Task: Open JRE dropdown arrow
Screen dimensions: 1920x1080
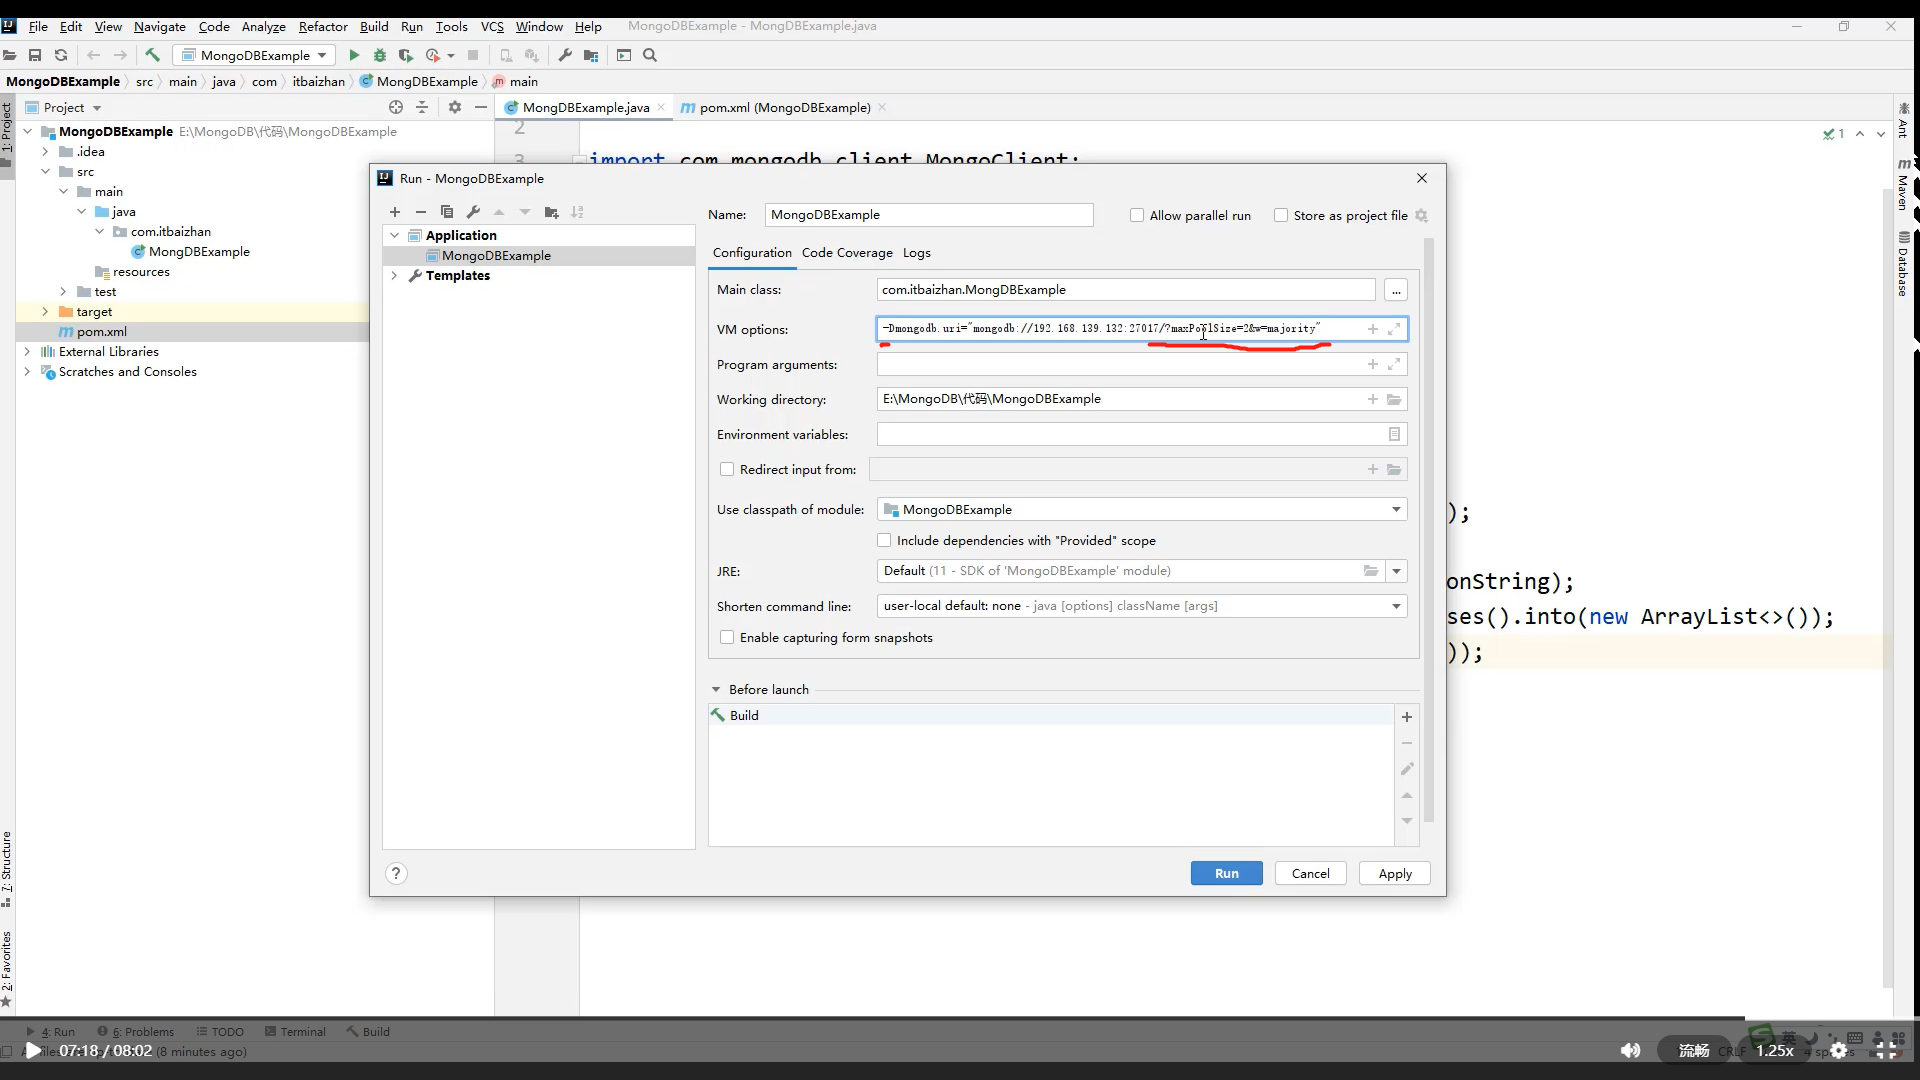Action: (x=1396, y=571)
